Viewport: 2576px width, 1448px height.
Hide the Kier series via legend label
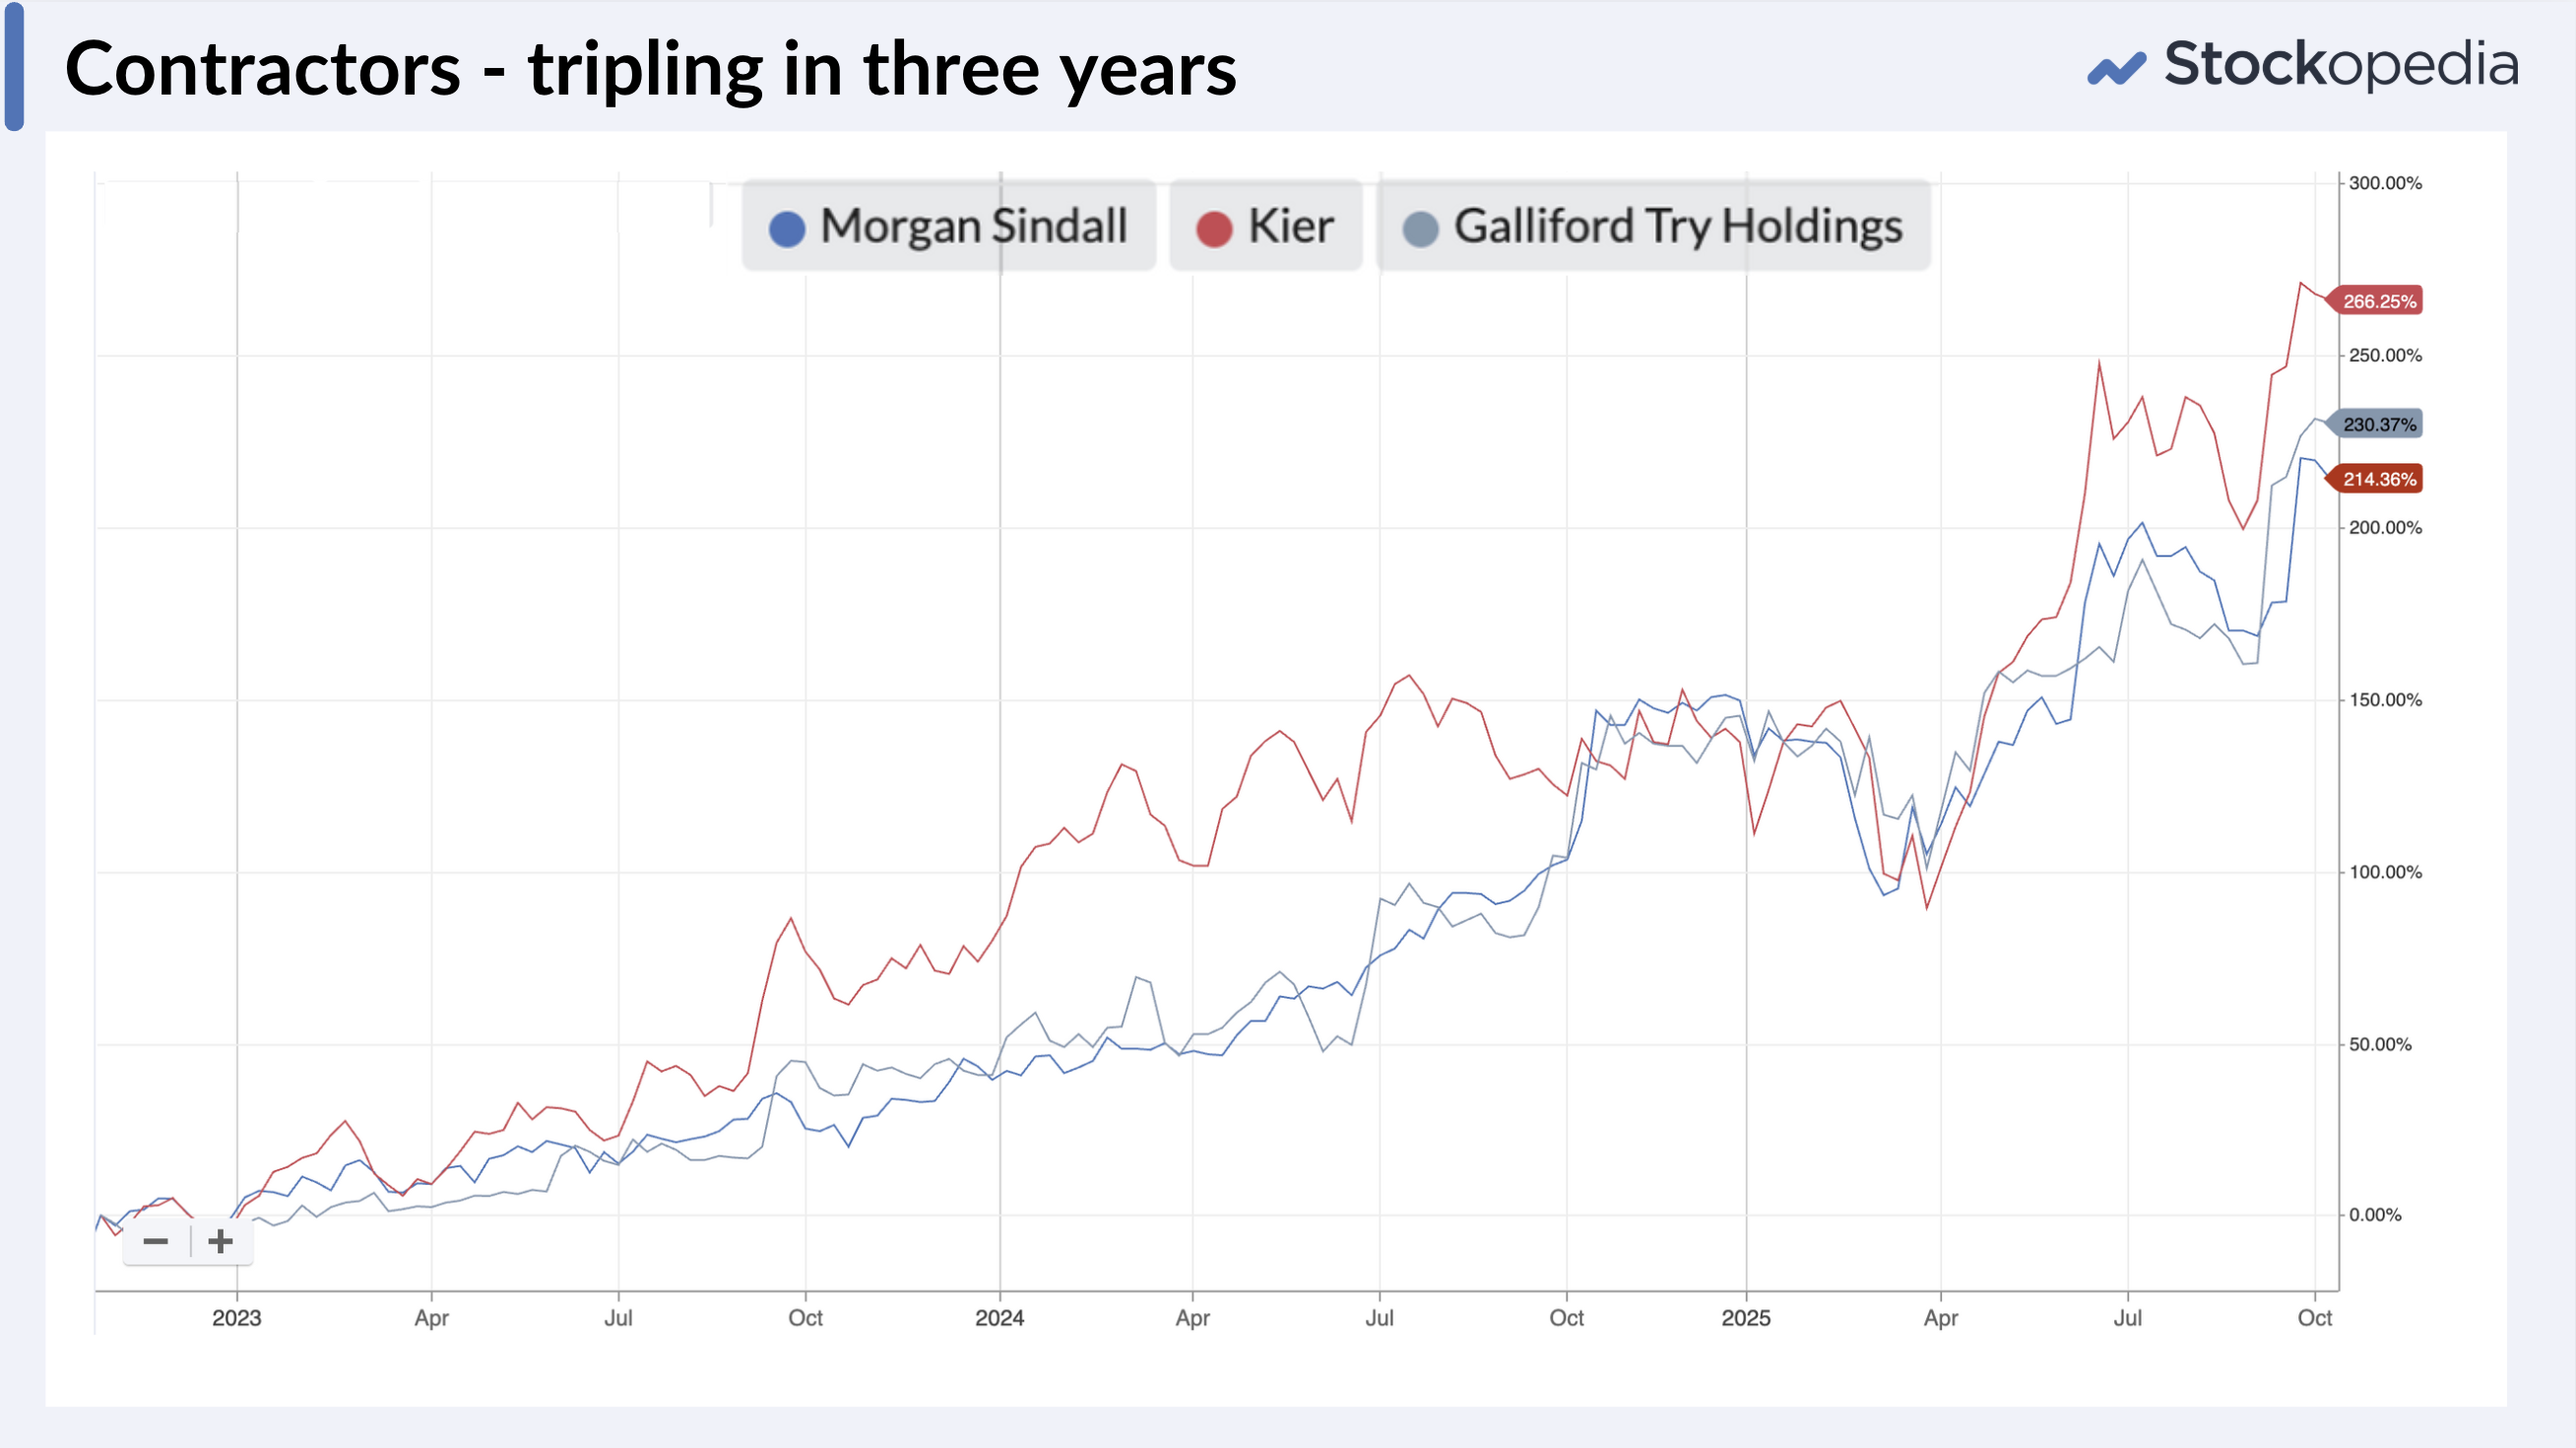[1290, 226]
